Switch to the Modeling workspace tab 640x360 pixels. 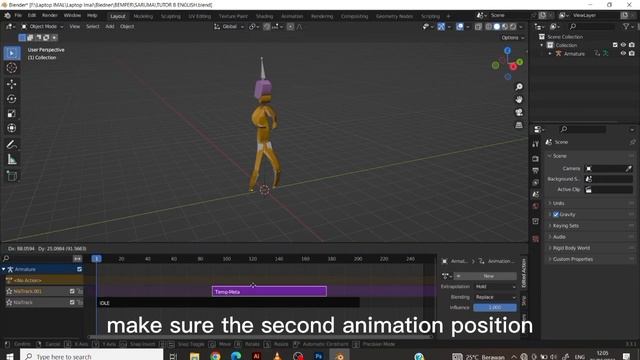click(143, 16)
